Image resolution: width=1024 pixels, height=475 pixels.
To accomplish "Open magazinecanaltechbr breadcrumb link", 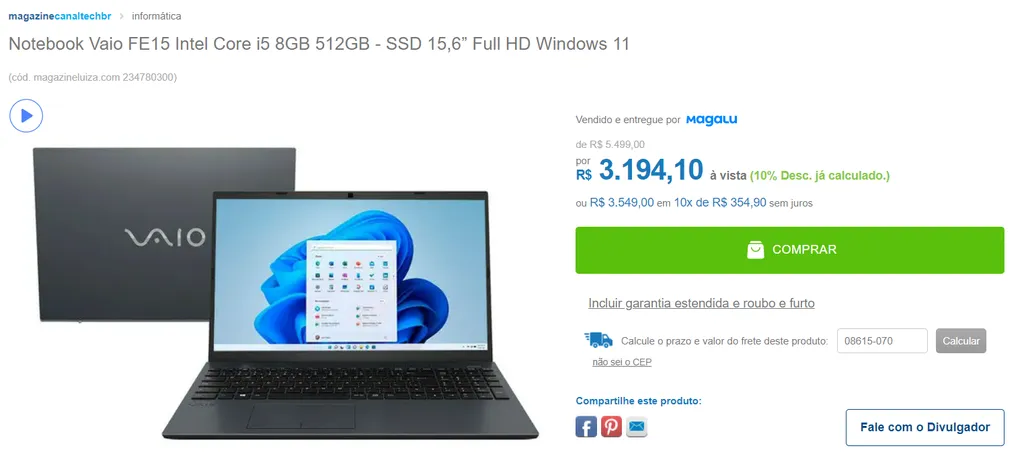I will pyautogui.click(x=59, y=16).
